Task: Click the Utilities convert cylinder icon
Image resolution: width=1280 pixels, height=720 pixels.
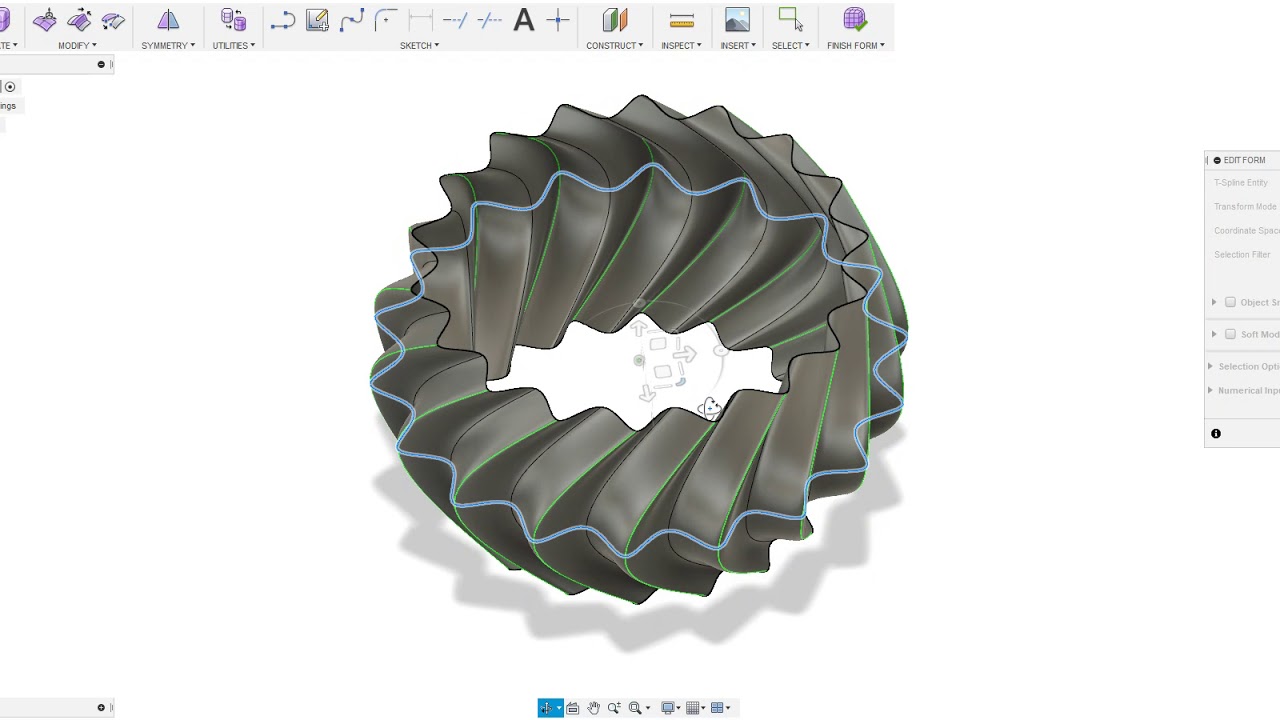Action: click(233, 20)
